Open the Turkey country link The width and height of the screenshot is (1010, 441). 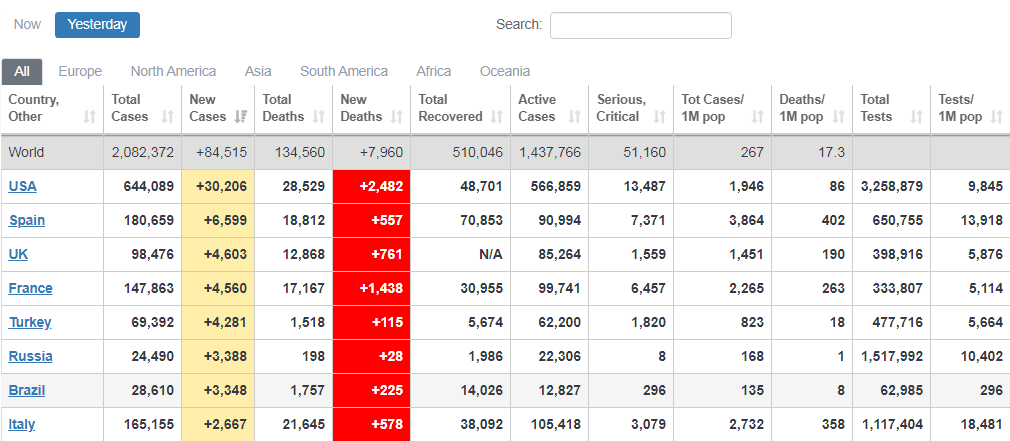tap(30, 322)
